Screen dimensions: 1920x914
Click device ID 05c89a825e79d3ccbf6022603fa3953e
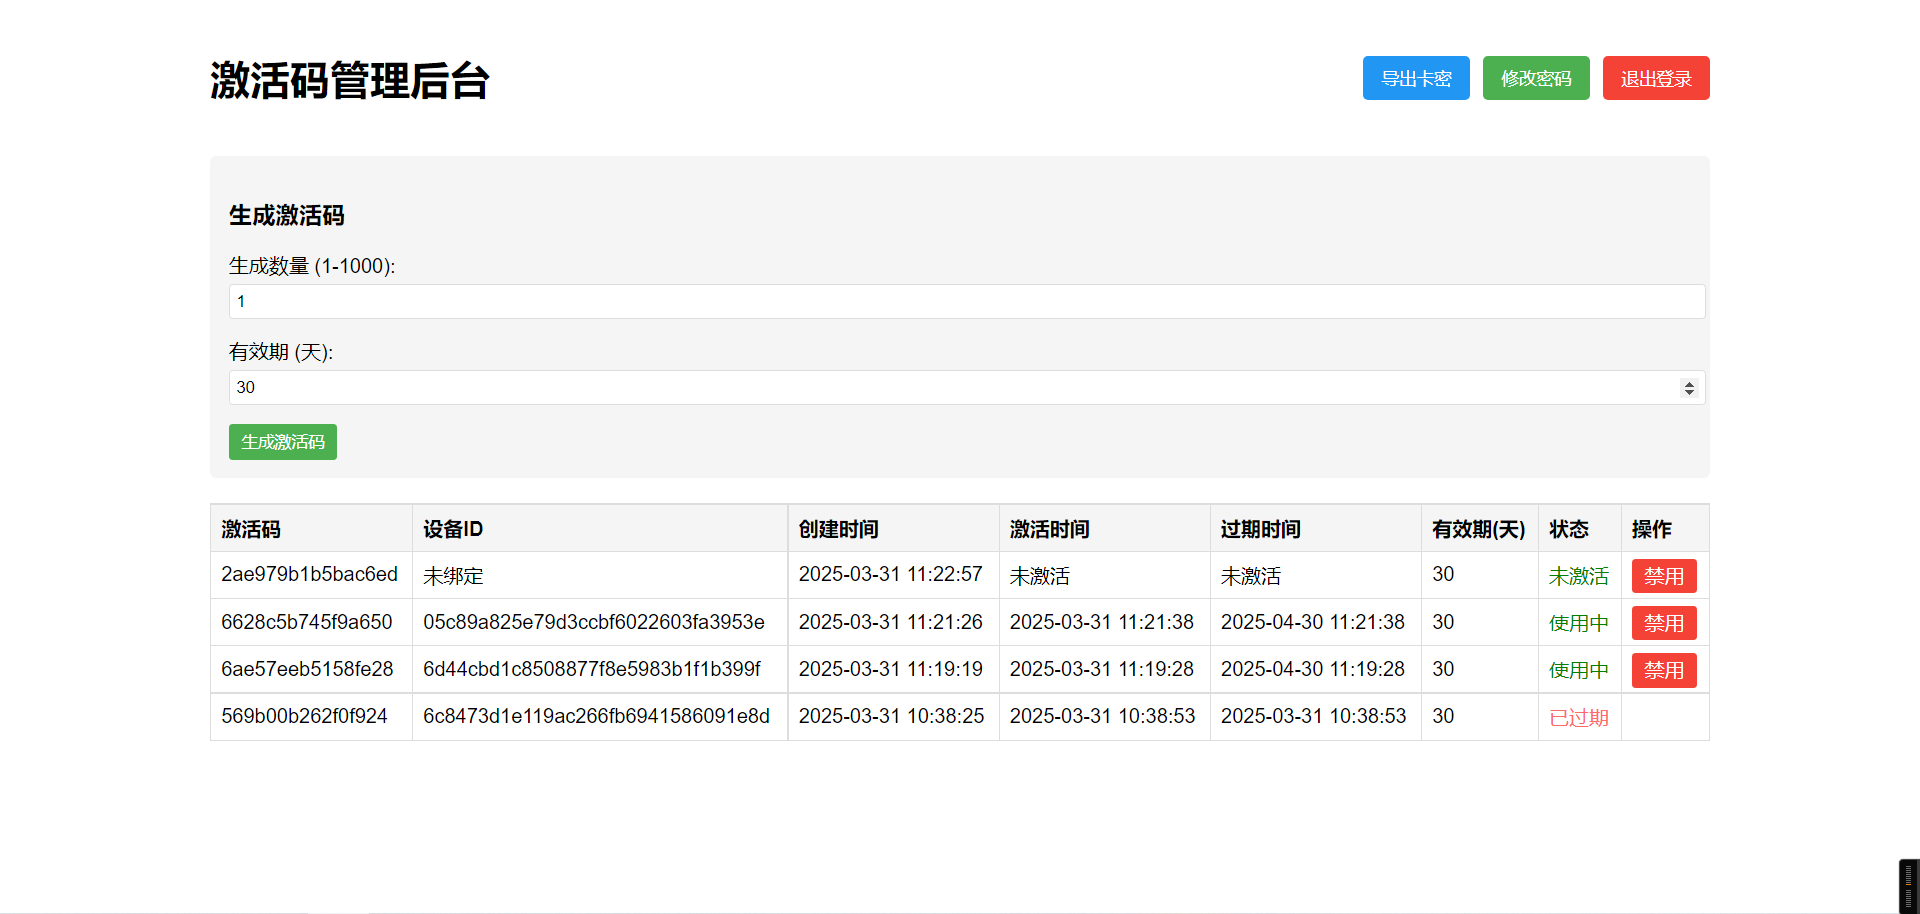click(x=593, y=622)
